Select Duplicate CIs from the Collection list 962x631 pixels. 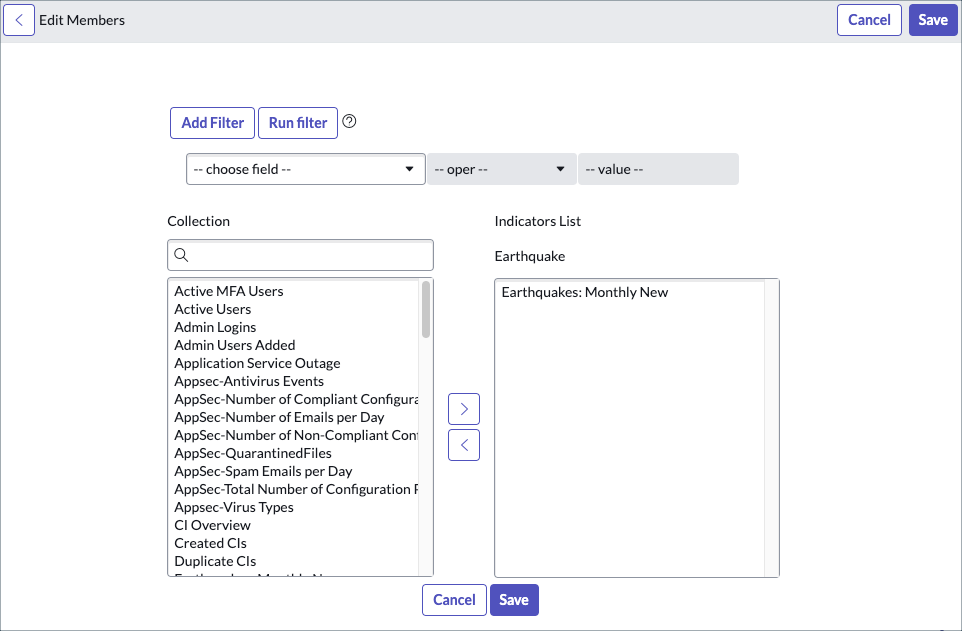[x=215, y=561]
